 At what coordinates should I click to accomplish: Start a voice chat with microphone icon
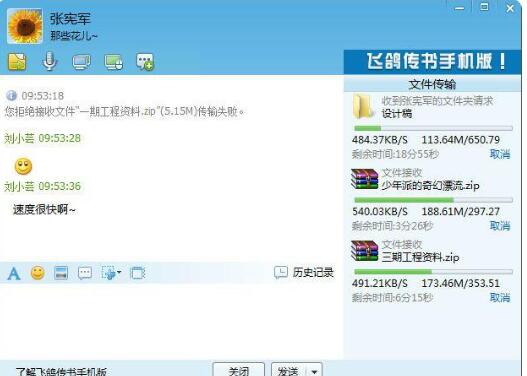(49, 61)
